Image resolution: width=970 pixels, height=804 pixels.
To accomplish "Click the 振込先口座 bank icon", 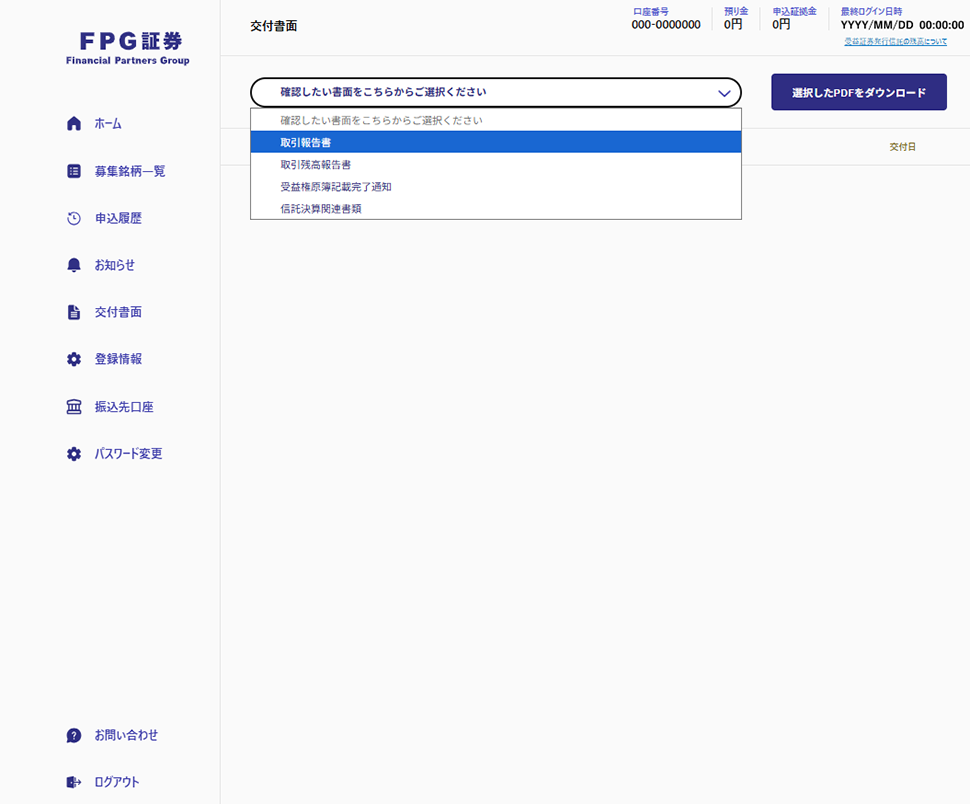I will 73,406.
